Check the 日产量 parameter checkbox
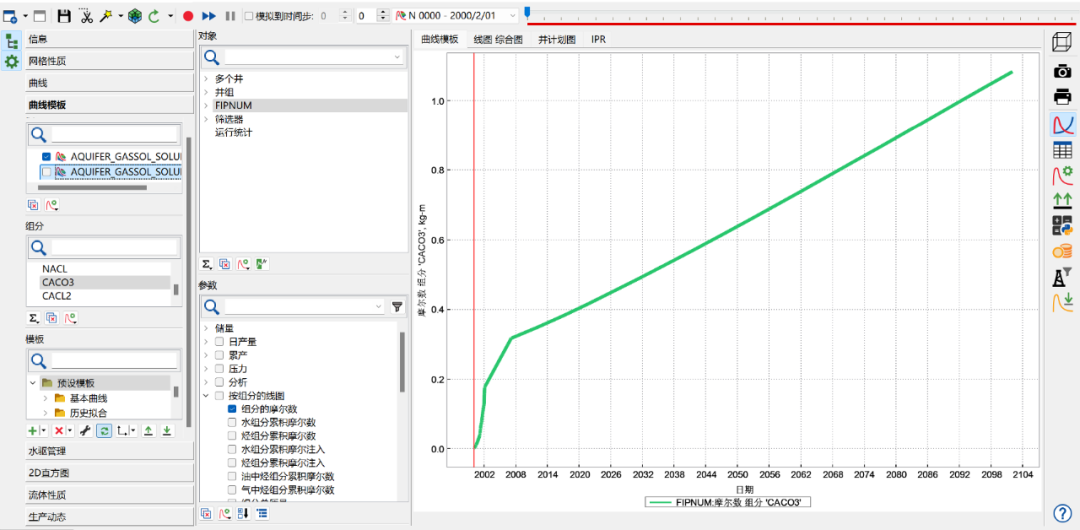 pyautogui.click(x=219, y=341)
